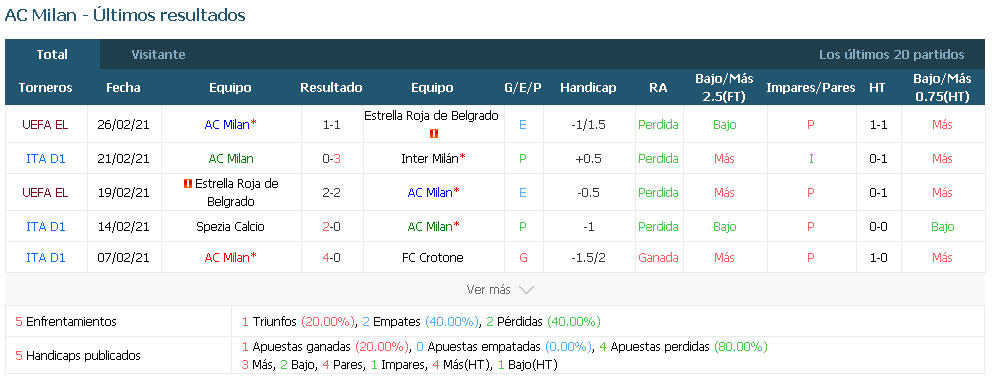Click the 4-0 result versus FC Crotone

click(332, 258)
